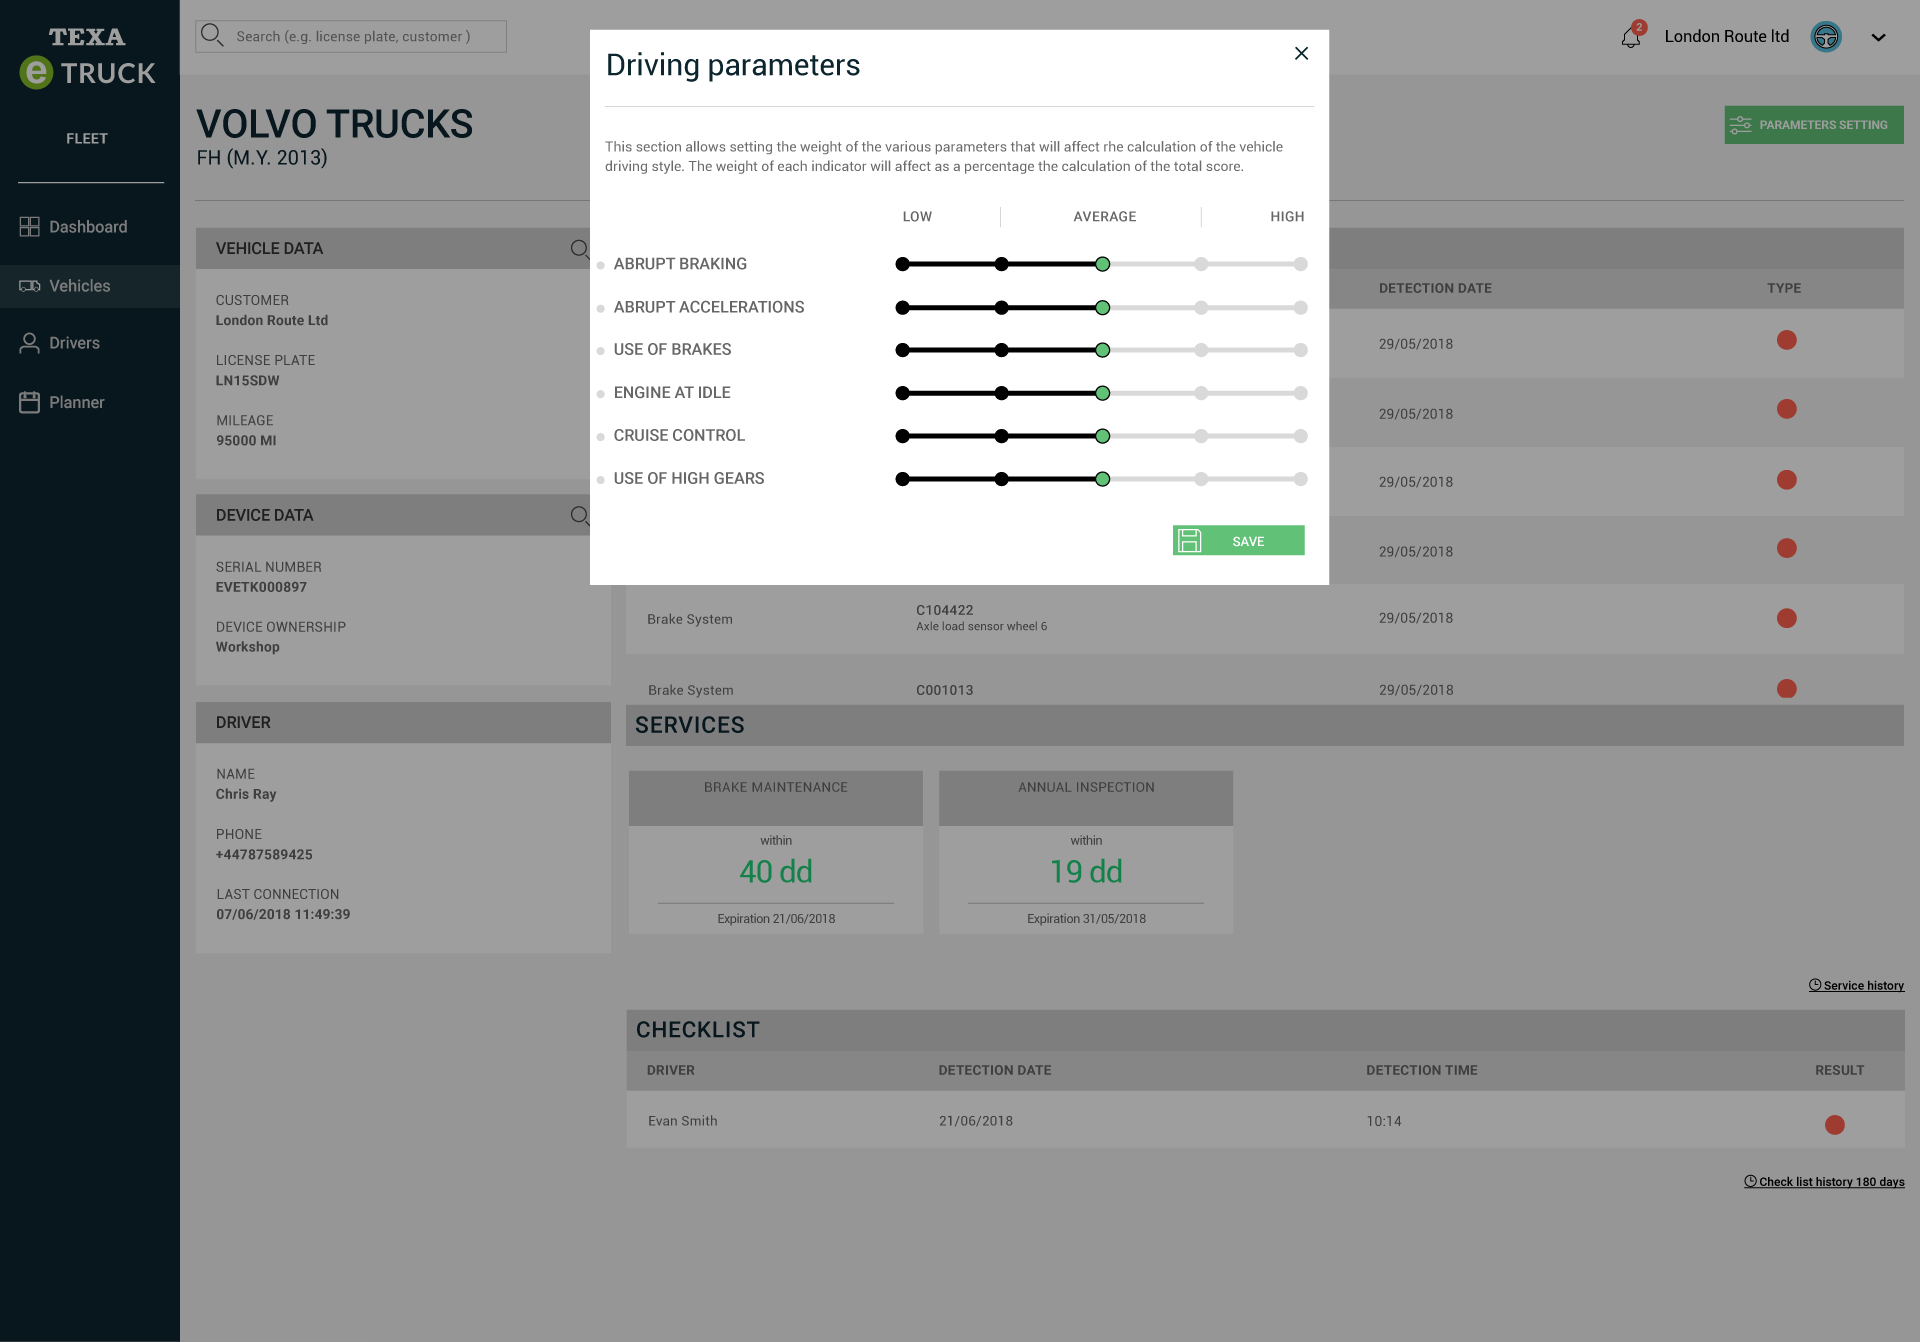Screen dimensions: 1920x1342
Task: Click Use of Brakes green slider handle
Action: (x=1102, y=350)
